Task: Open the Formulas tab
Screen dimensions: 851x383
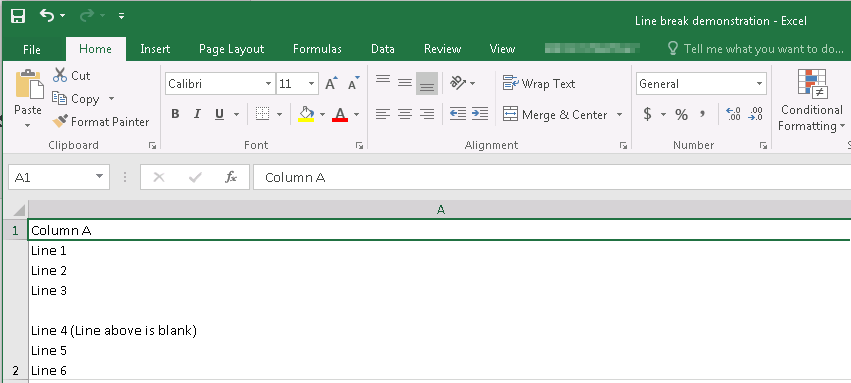Action: (x=317, y=49)
